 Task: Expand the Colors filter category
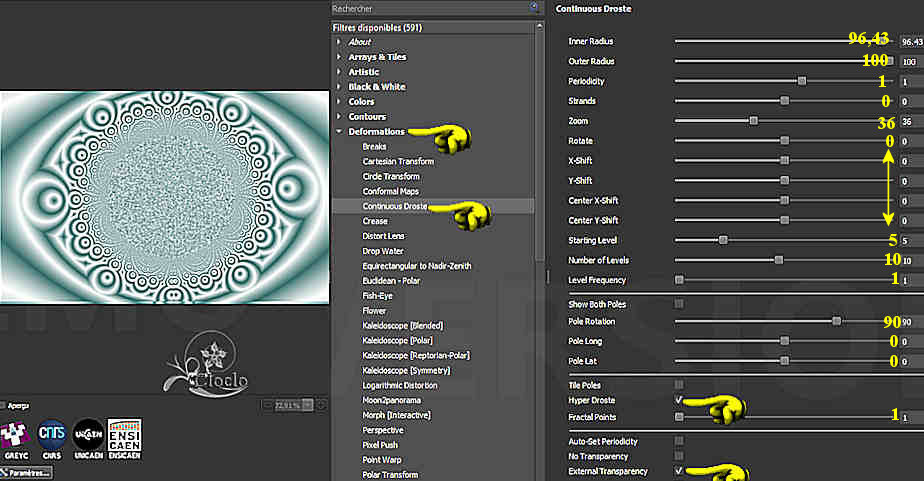(x=340, y=102)
